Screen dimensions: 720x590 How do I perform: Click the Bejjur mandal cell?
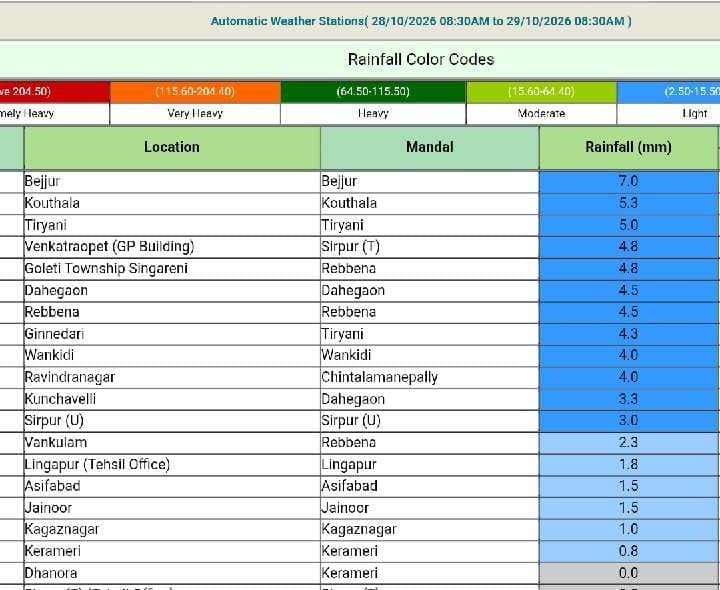tap(430, 181)
